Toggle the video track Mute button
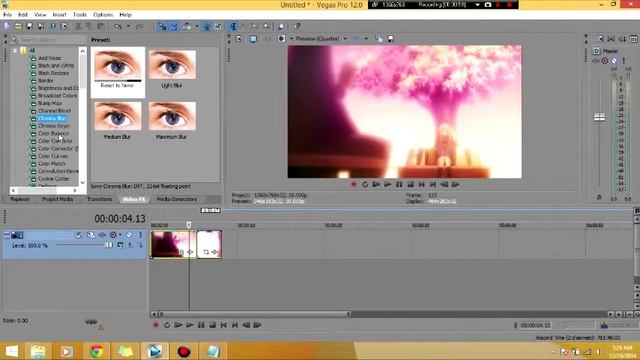 [x=129, y=235]
